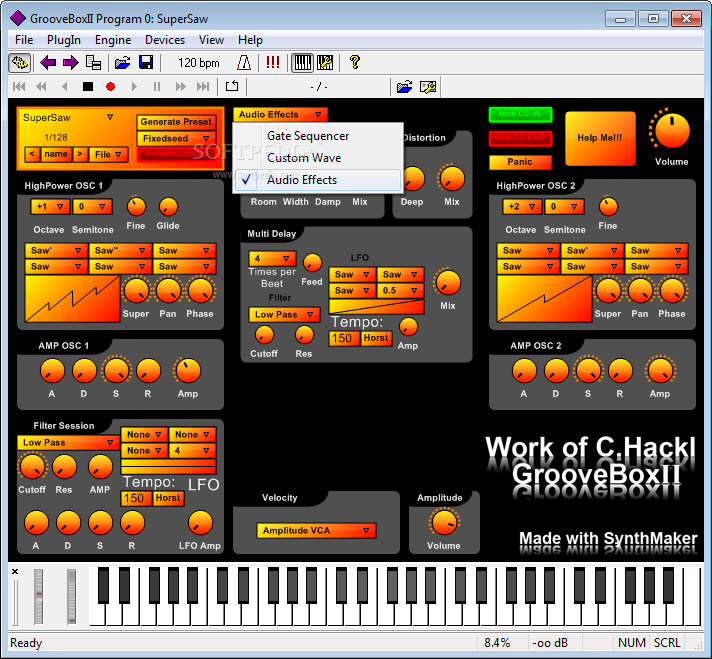Click the master Volume knob top right

(671, 130)
